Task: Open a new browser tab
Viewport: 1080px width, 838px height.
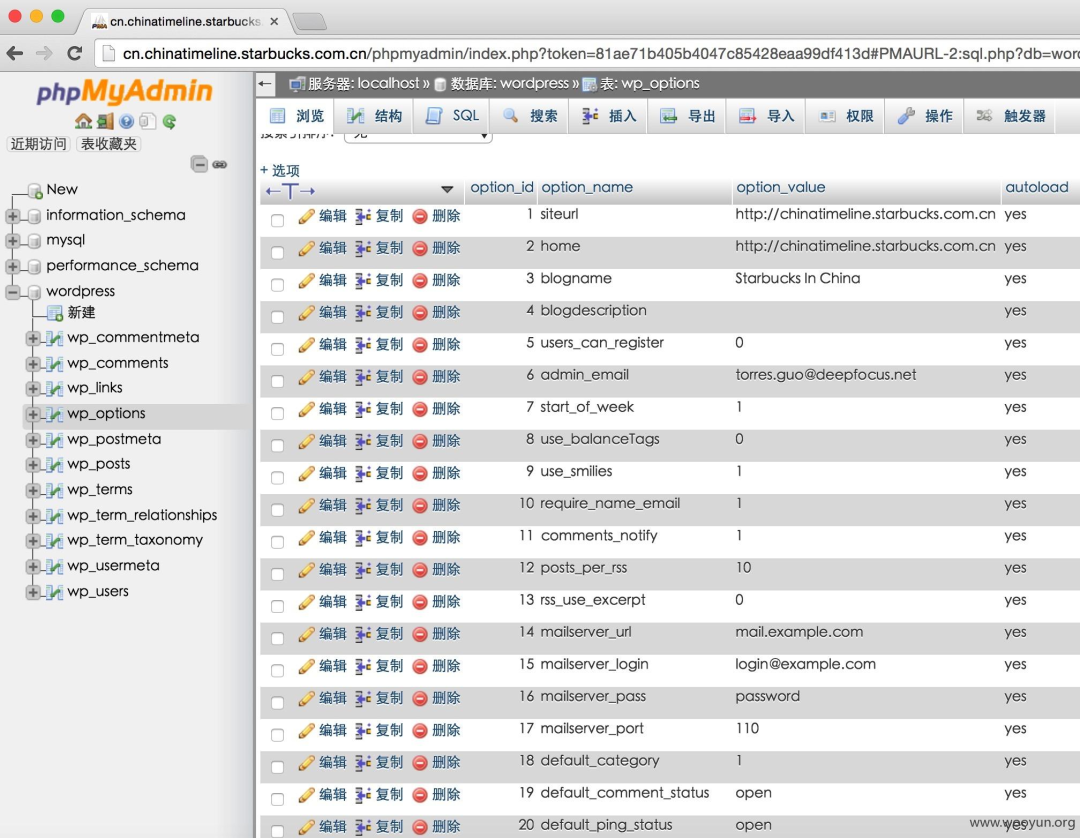Action: click(x=309, y=22)
